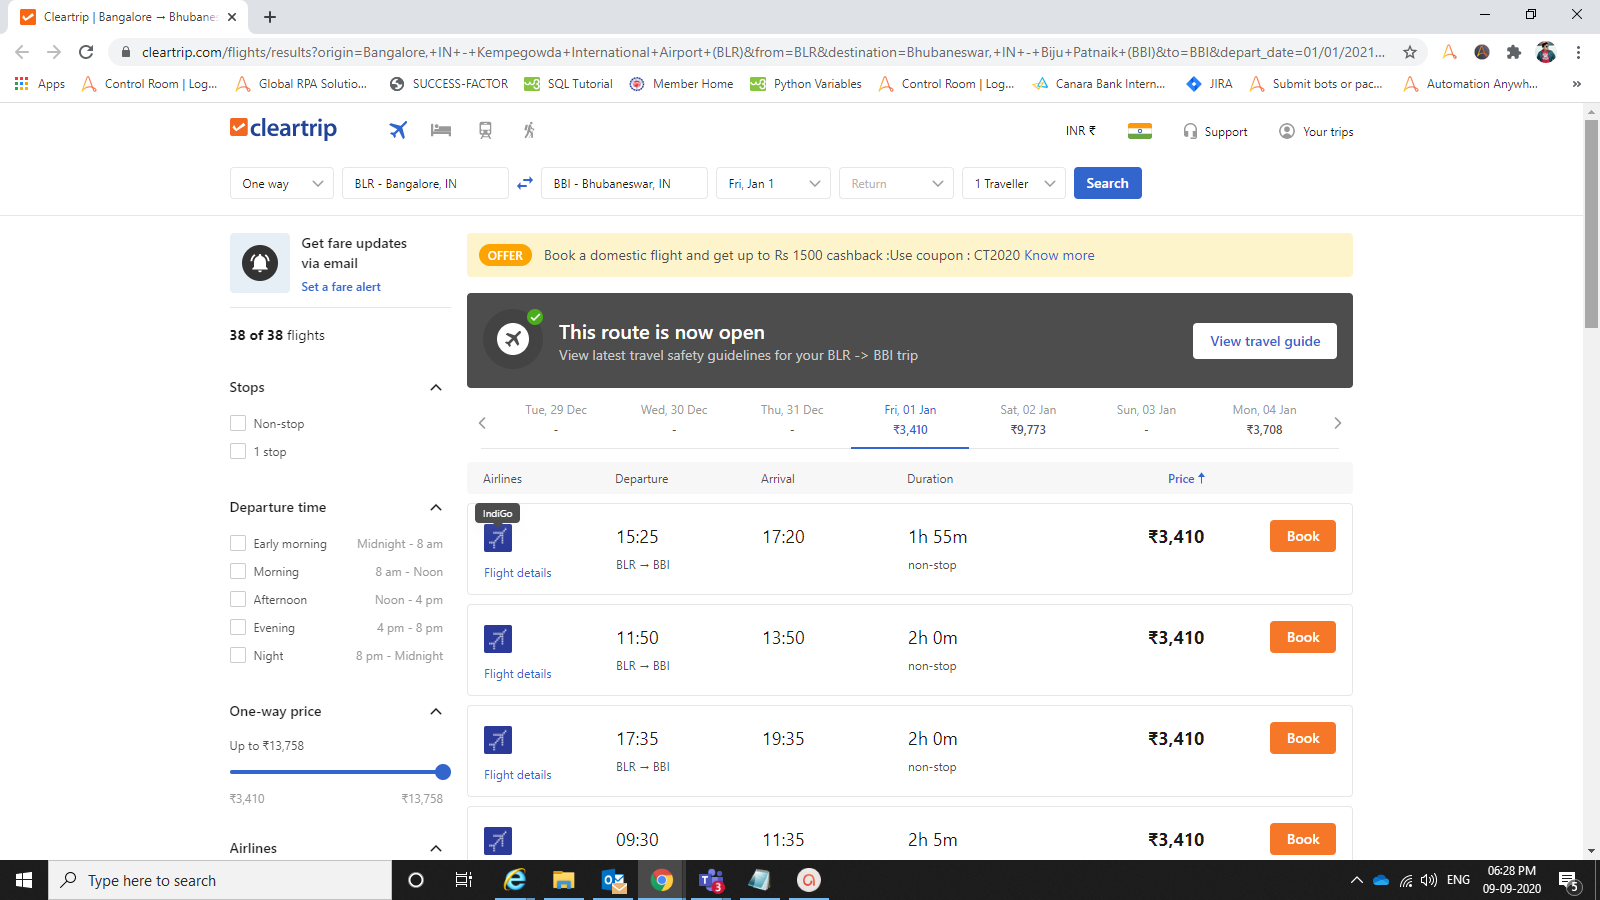Open the Trains icon in header
Screen dimensions: 1600x900
(x=485, y=130)
